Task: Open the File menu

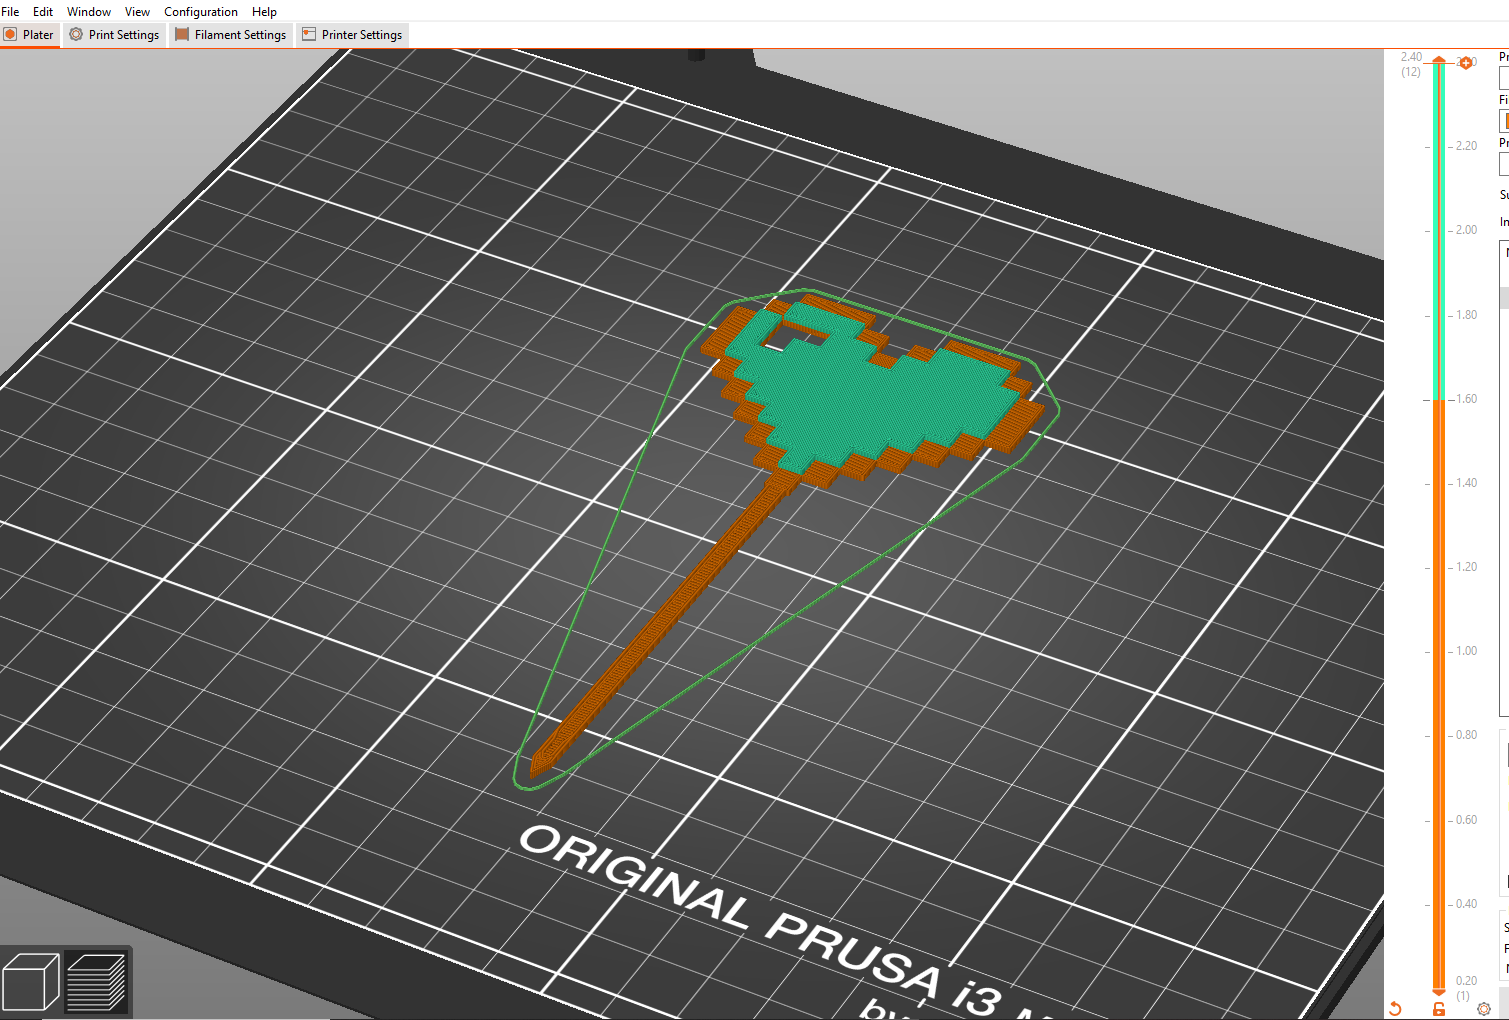Action: click(x=11, y=11)
